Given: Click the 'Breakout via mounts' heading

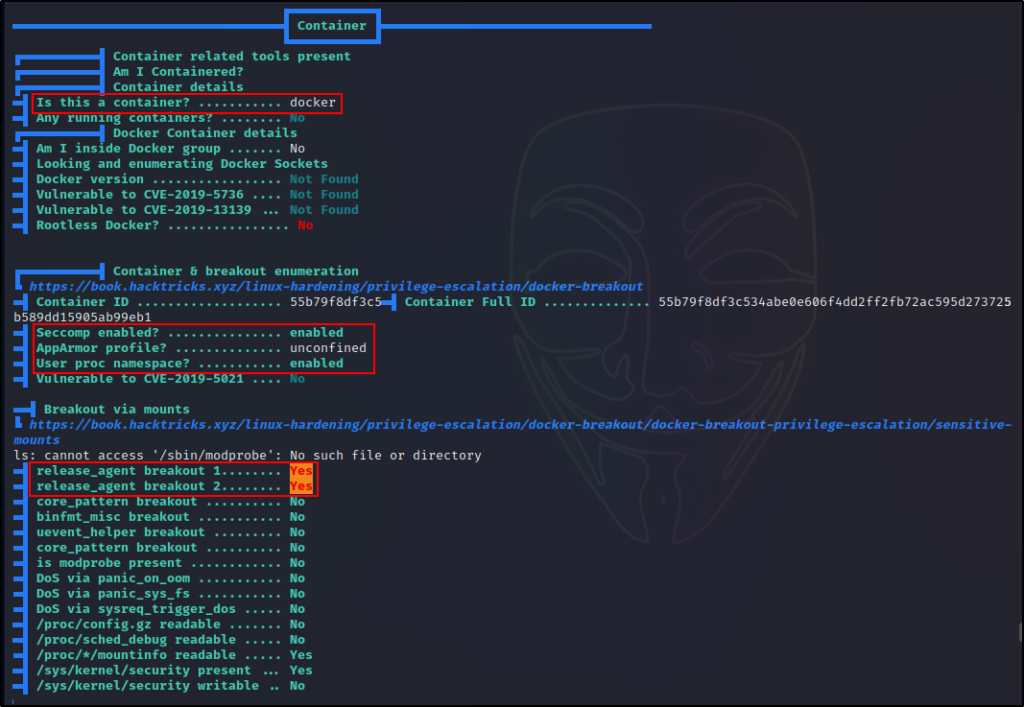Looking at the screenshot, I should point(116,409).
